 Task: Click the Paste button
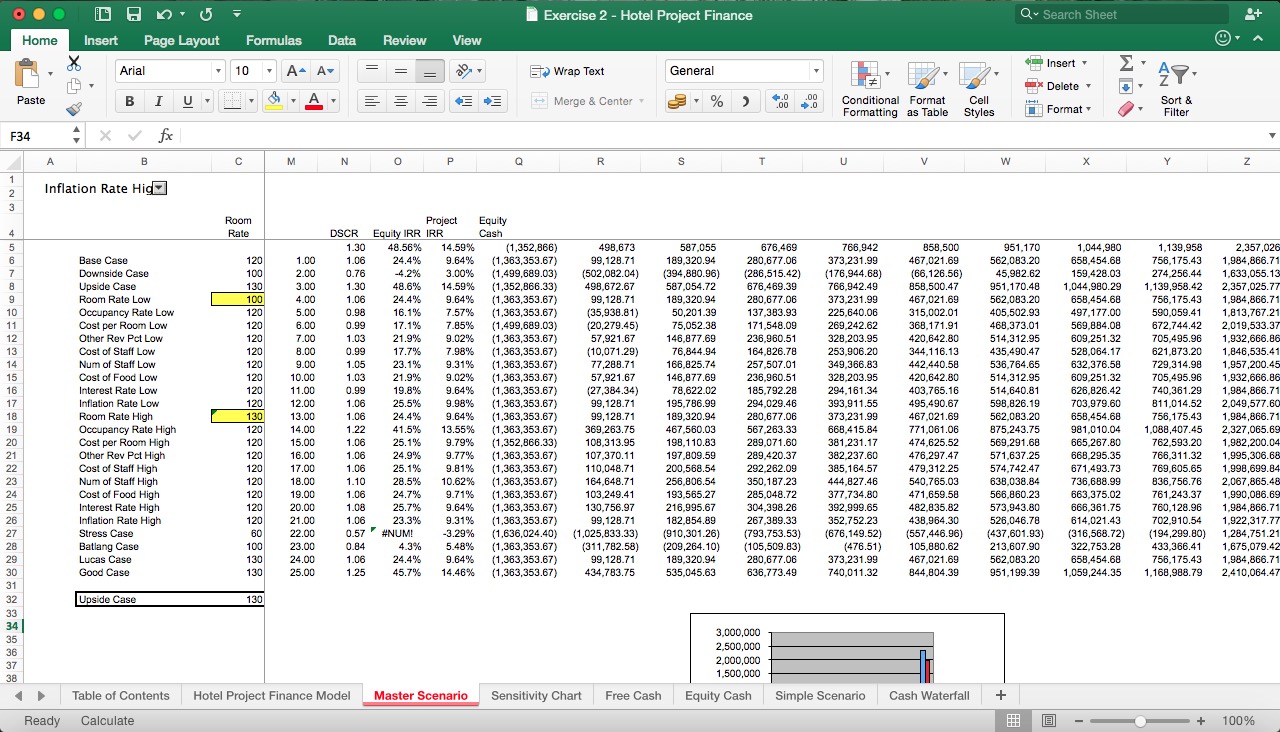[x=30, y=85]
